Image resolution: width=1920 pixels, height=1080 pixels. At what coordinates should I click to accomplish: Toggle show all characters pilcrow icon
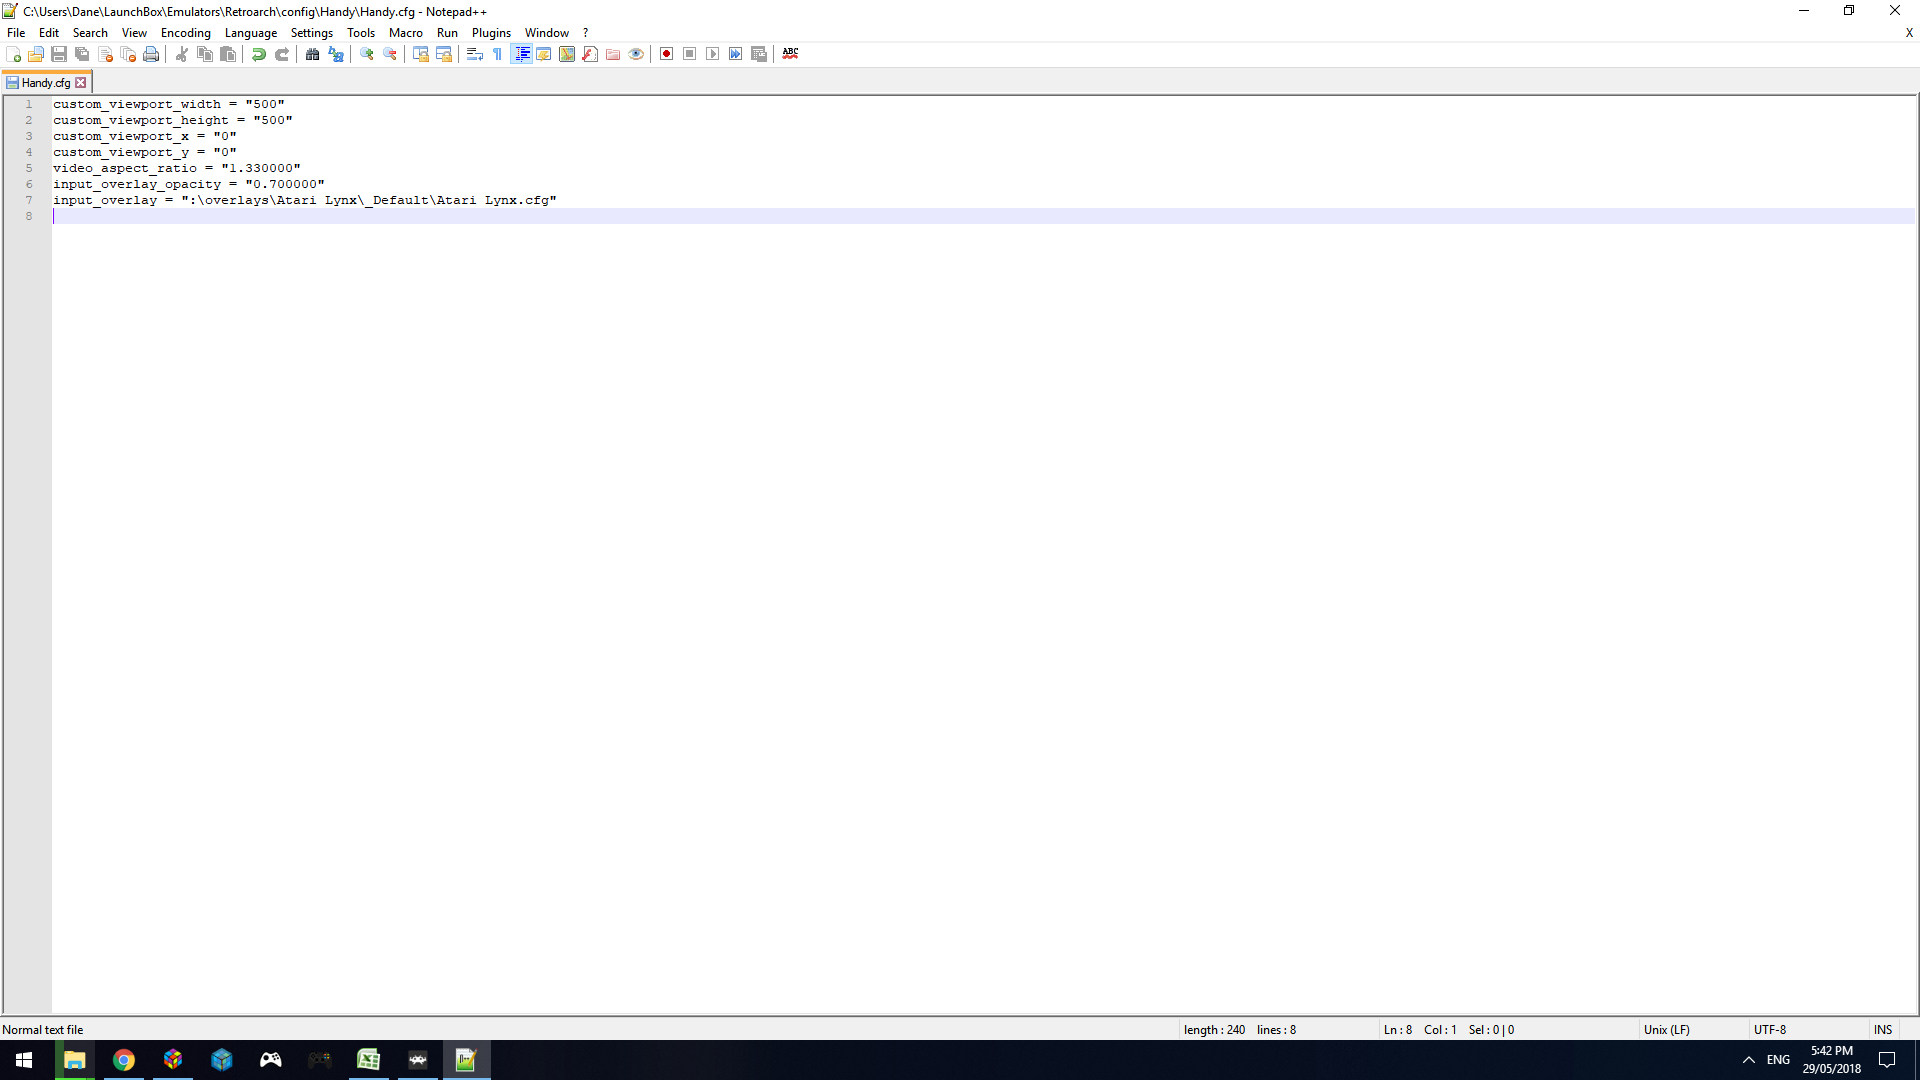coord(498,54)
